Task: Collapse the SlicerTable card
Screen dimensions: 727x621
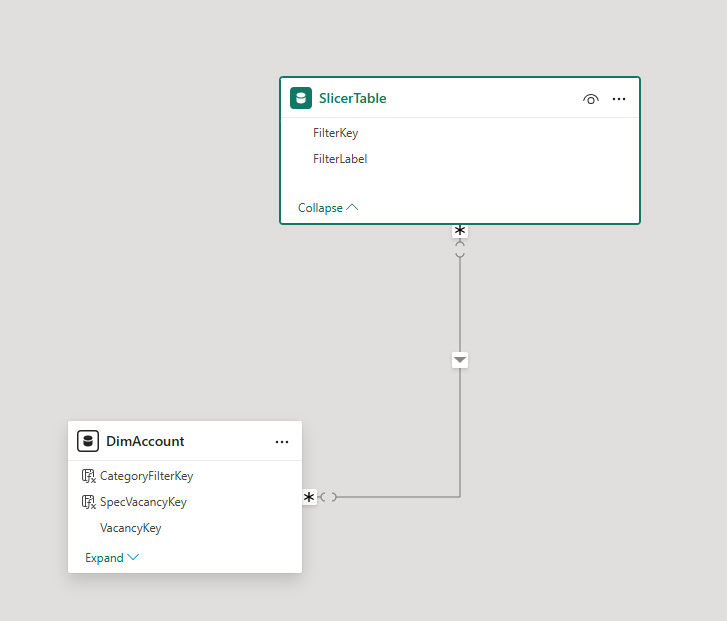Action: click(328, 208)
